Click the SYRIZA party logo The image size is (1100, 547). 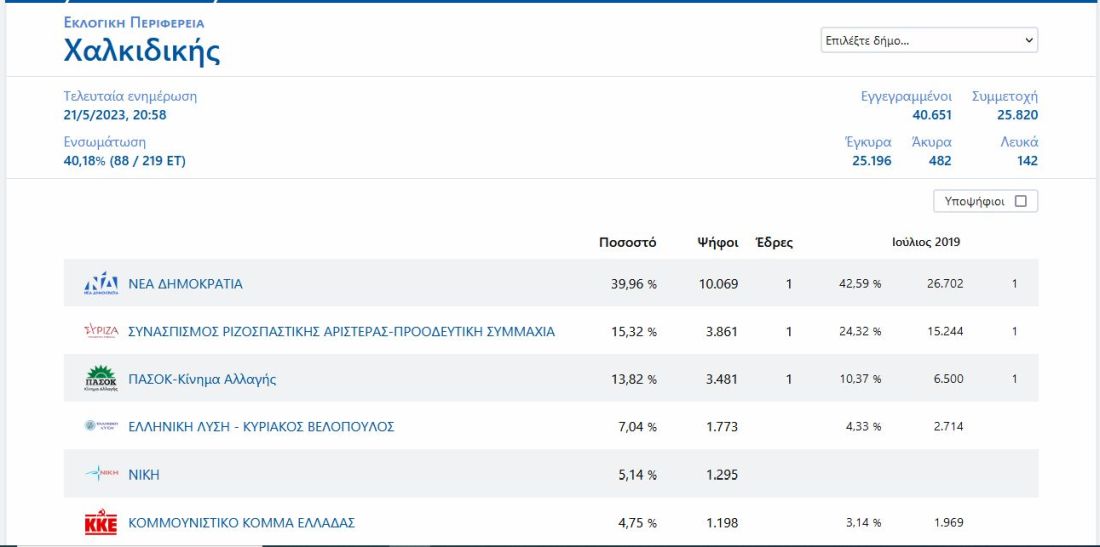point(101,331)
